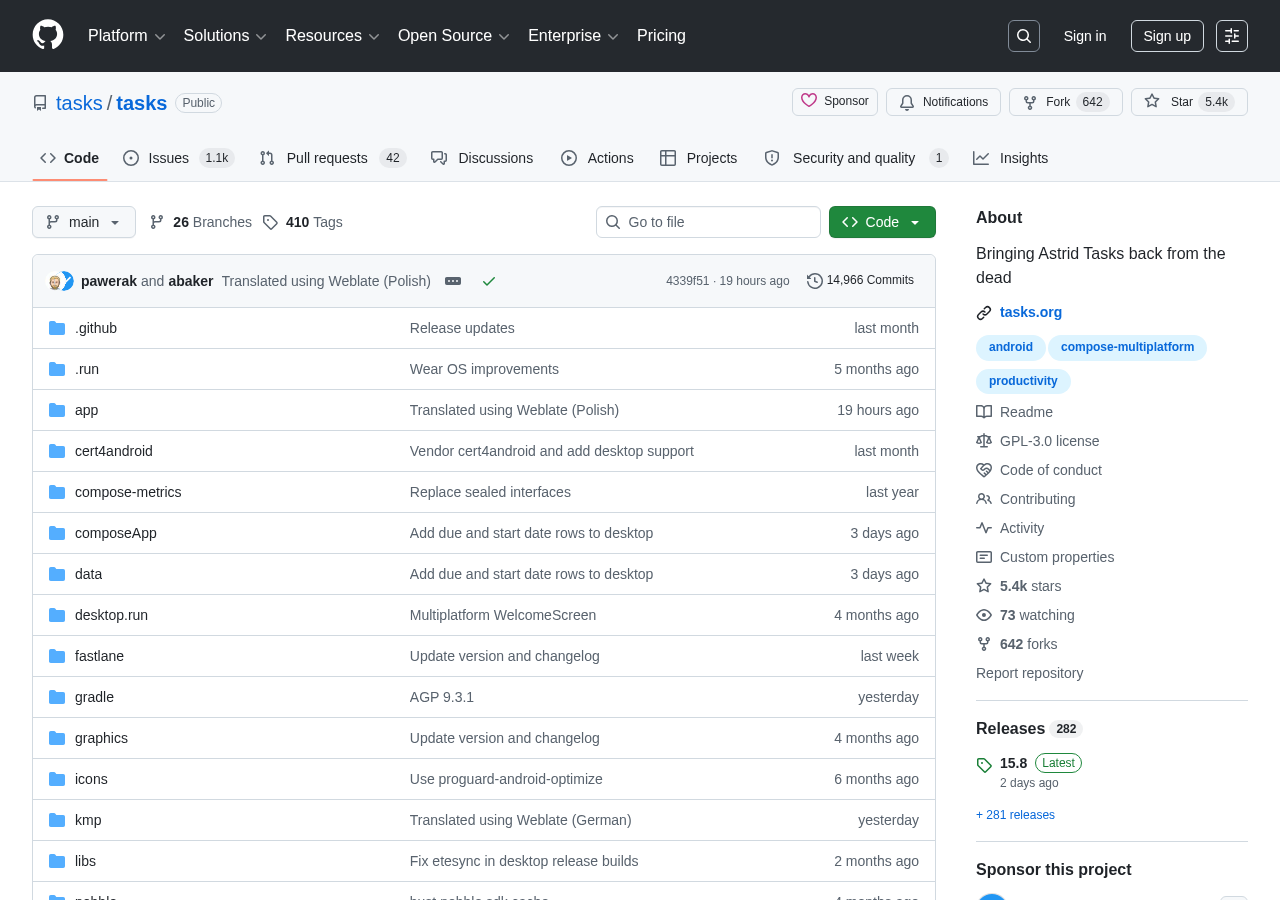Expand the green Code dropdown button
This screenshot has width=1280, height=900.
coord(882,222)
